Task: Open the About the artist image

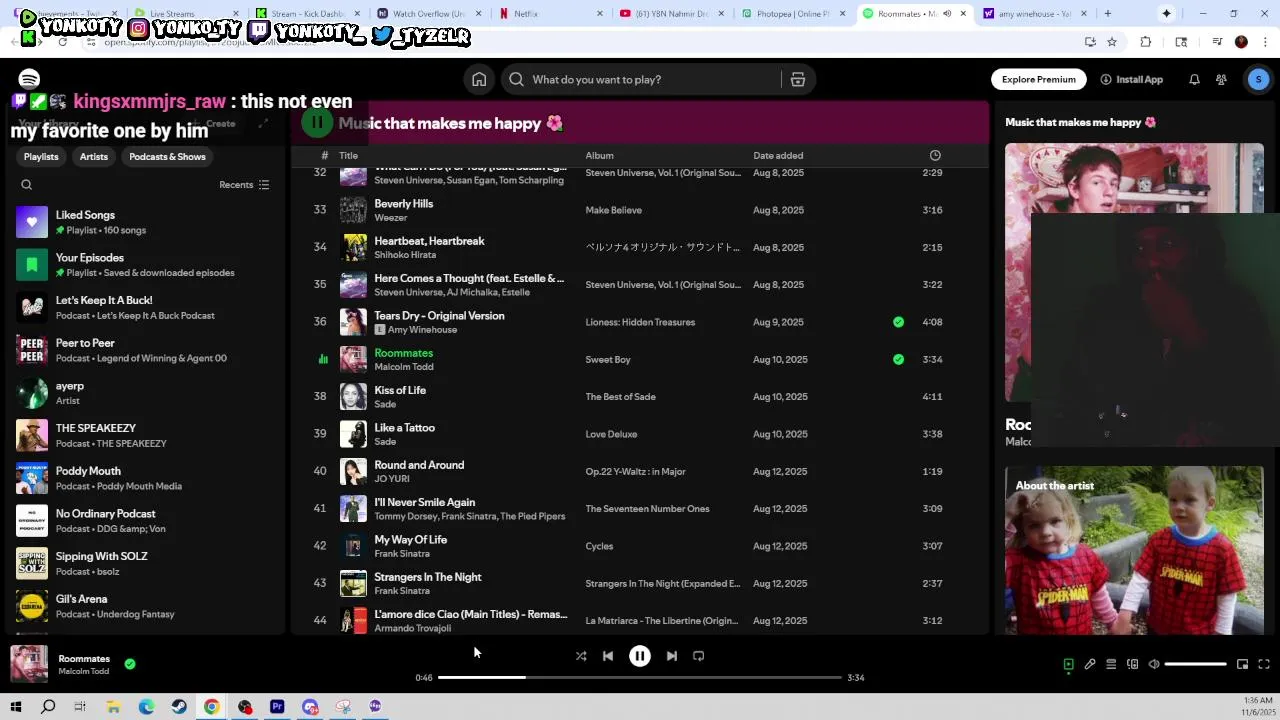Action: tap(1134, 550)
